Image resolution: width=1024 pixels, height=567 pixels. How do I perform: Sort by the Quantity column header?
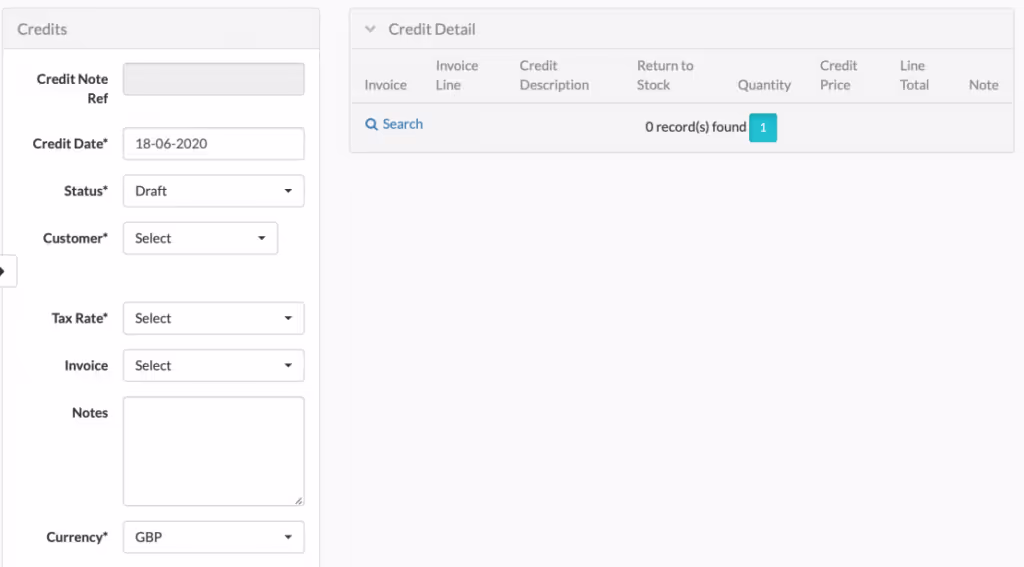click(x=764, y=85)
